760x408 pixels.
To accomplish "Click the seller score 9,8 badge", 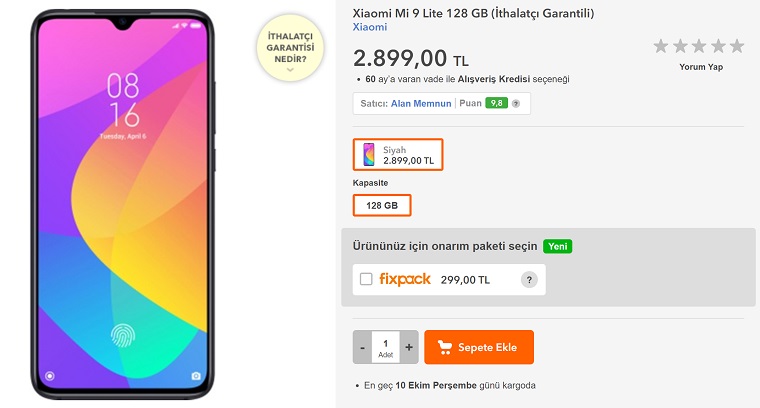I will [x=496, y=103].
